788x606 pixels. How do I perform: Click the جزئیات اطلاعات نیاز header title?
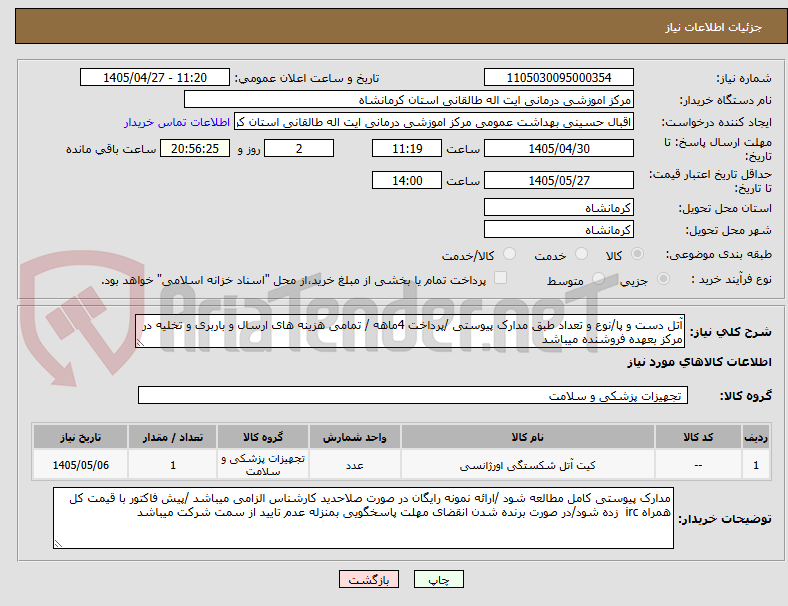click(714, 27)
